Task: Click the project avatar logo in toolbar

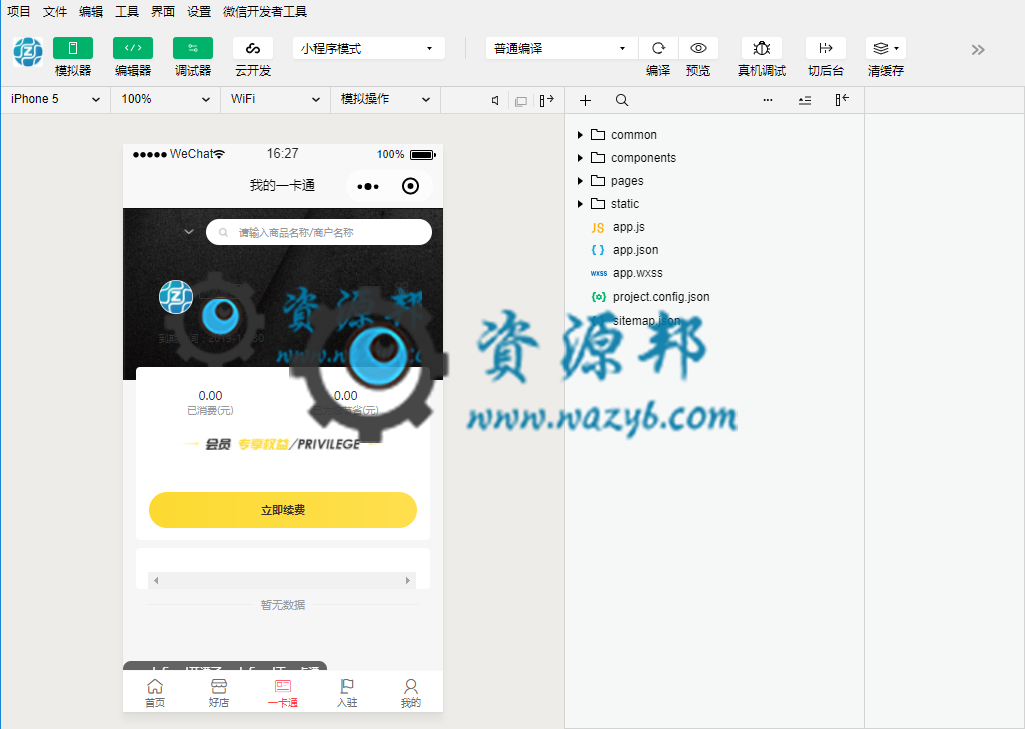Action: coord(27,52)
